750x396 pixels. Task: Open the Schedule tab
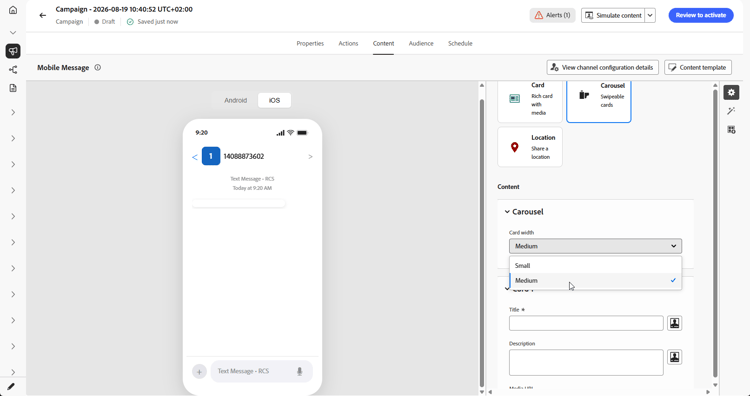pos(460,44)
